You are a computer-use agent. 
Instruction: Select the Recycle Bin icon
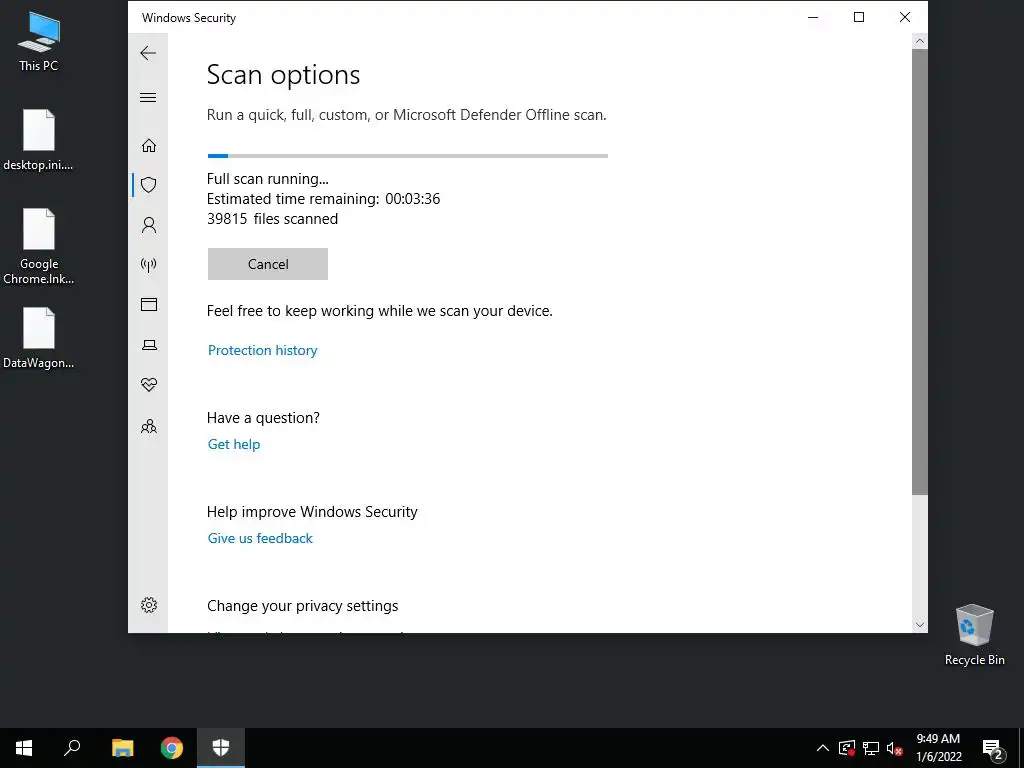click(x=974, y=635)
